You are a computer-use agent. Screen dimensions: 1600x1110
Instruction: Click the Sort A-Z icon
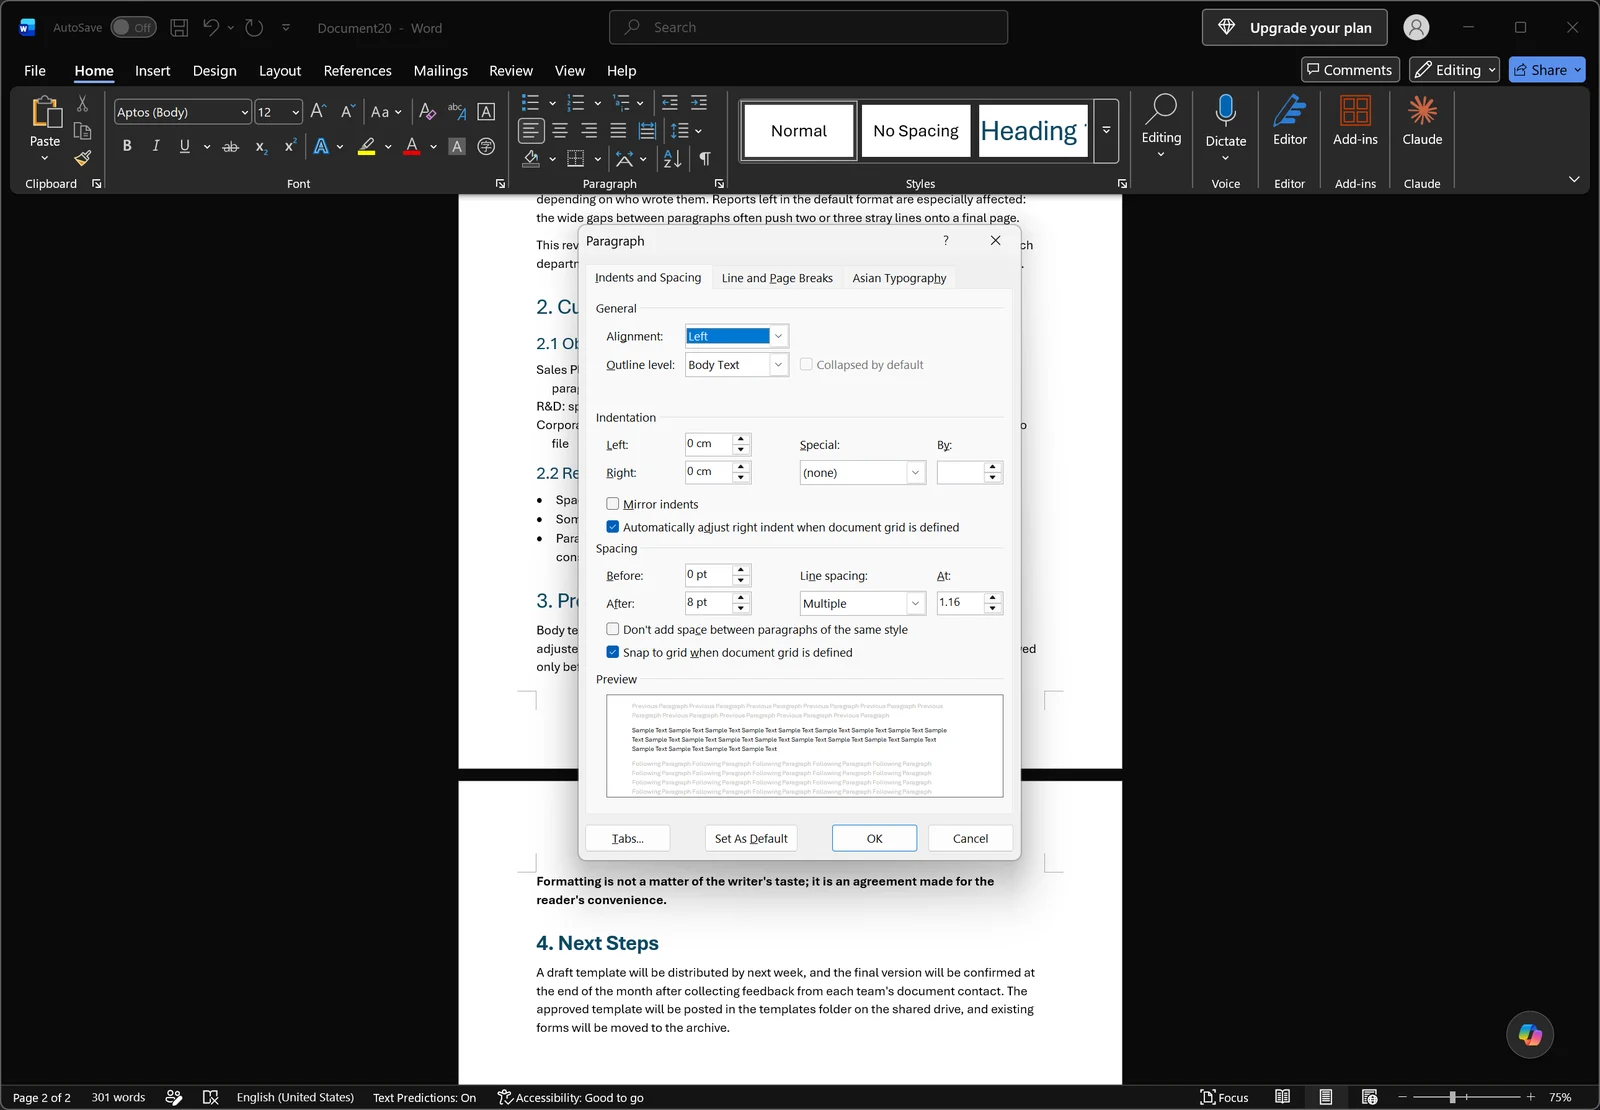pyautogui.click(x=673, y=158)
